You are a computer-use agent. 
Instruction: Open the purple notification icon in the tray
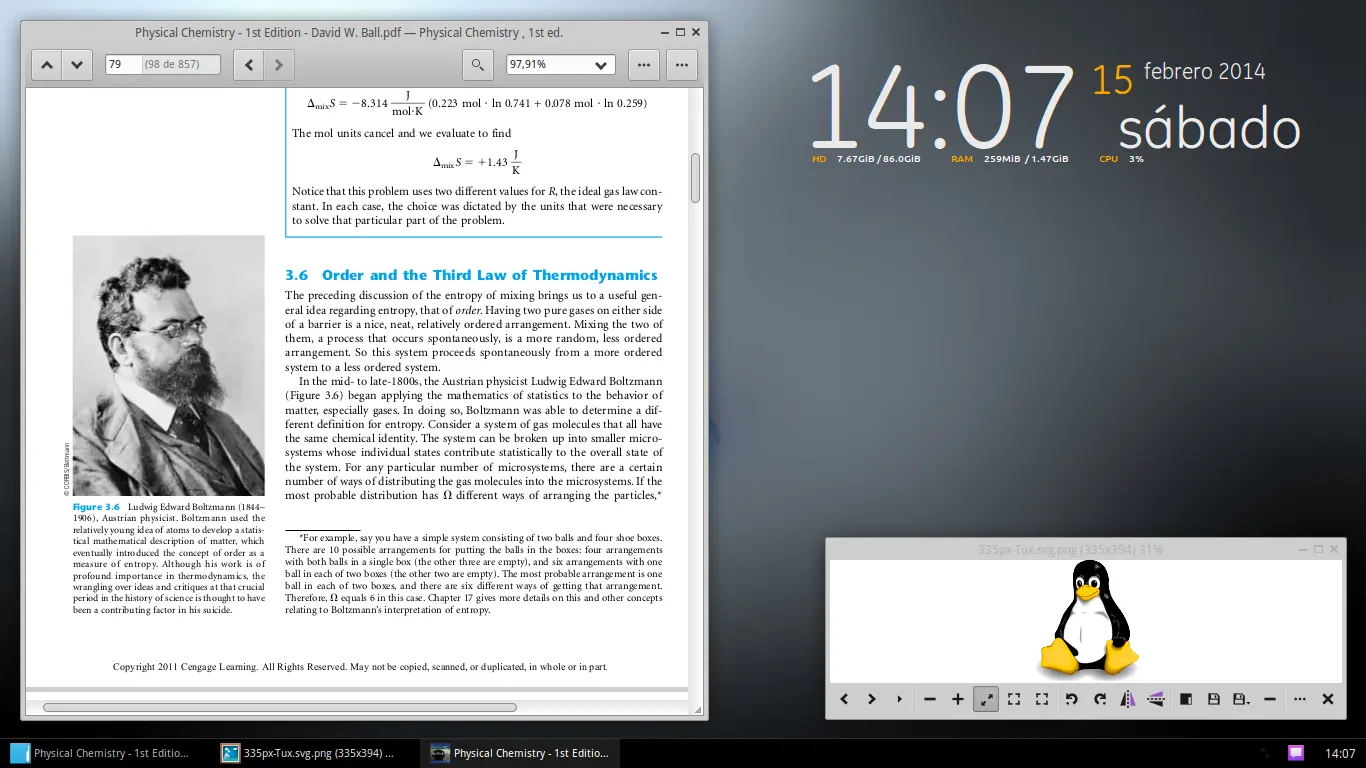pos(1296,753)
